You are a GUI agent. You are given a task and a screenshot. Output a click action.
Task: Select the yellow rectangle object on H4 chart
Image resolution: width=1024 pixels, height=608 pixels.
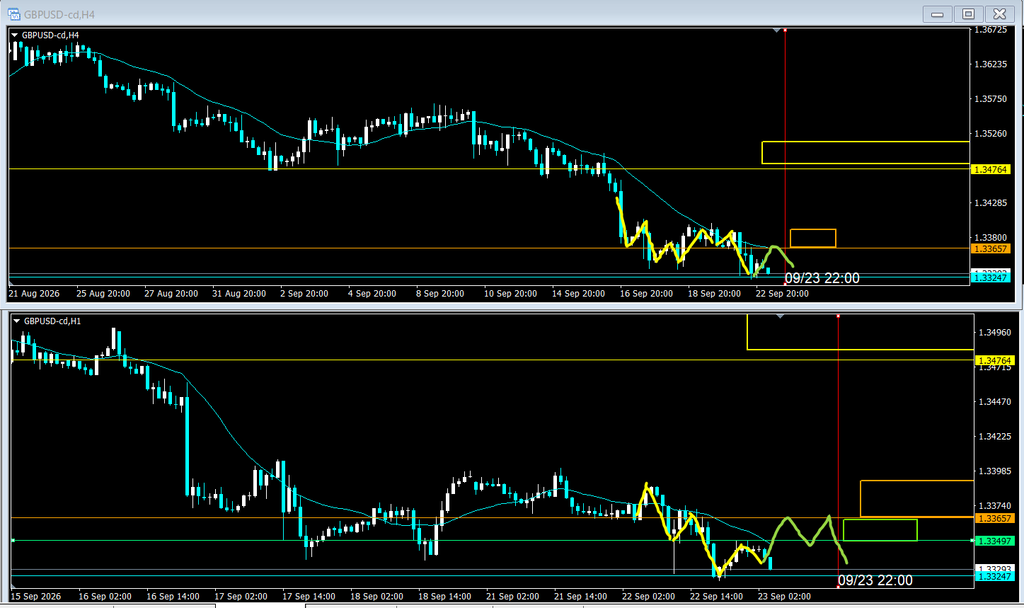865,152
